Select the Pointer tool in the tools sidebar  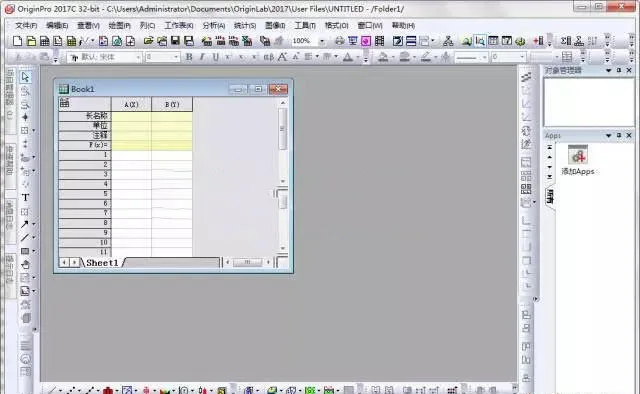[x=25, y=77]
